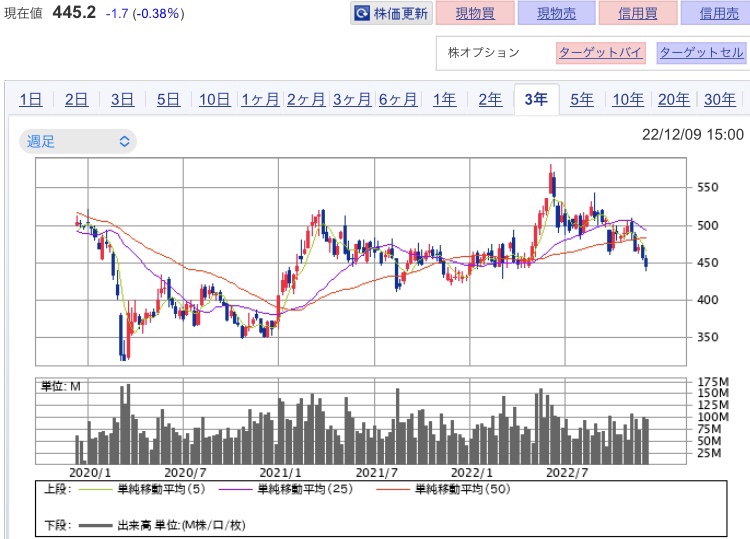Click the 単純移動平均(25) legend entry
This screenshot has width=750, height=539.
click(286, 489)
